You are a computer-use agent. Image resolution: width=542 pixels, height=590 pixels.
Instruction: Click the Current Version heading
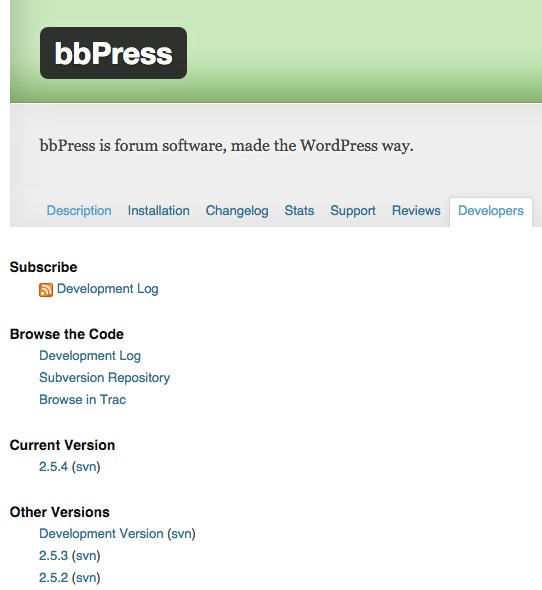(x=62, y=445)
